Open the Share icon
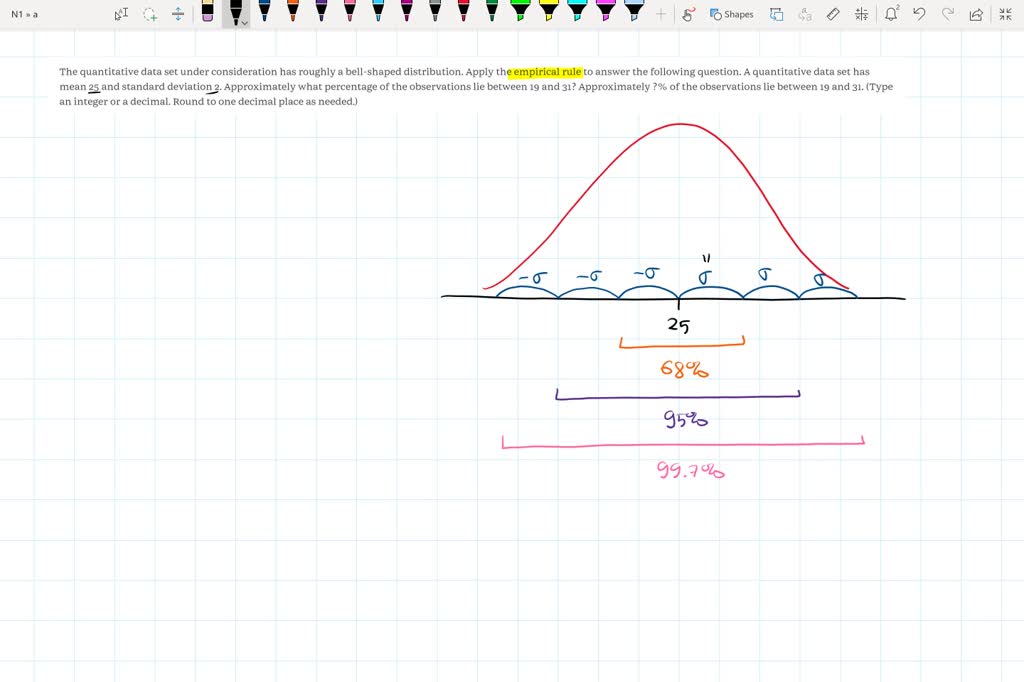Screen dimensions: 1024x682 tap(976, 14)
